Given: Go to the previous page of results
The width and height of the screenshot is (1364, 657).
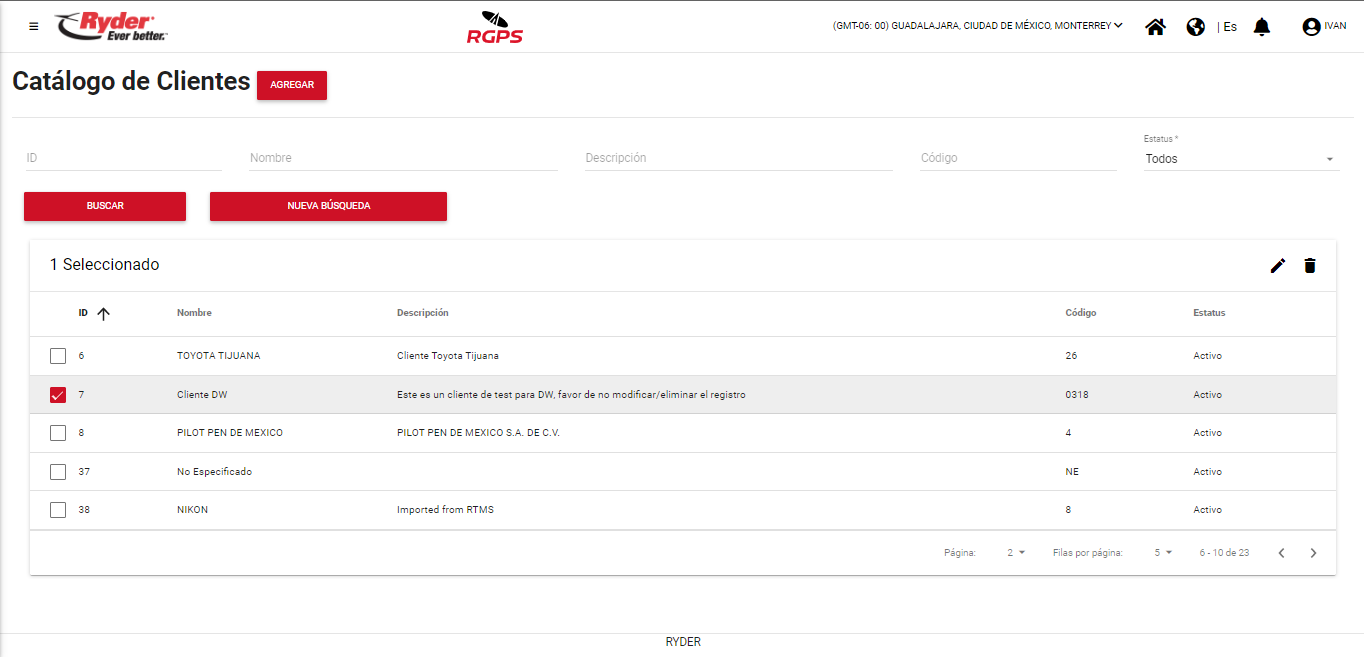Looking at the screenshot, I should point(1281,553).
